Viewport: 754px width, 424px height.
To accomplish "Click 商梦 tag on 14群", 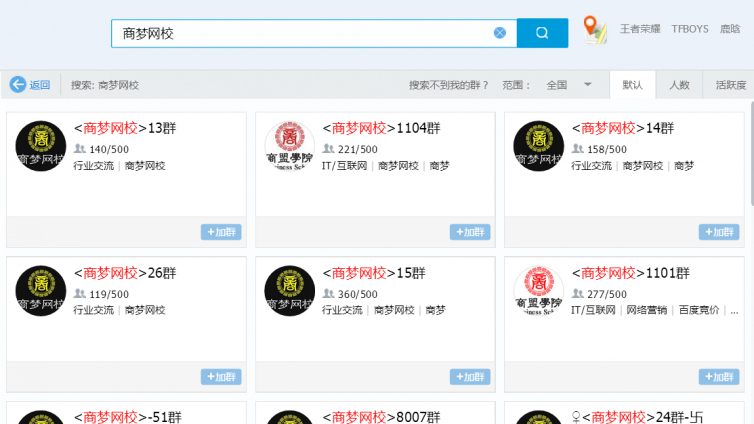I will [x=684, y=166].
